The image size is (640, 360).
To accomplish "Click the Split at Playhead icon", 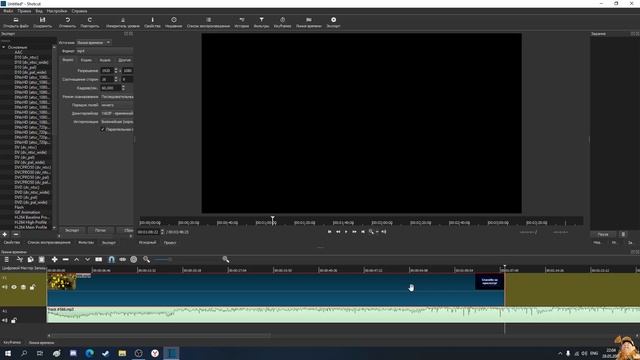I will pyautogui.click(x=98, y=260).
